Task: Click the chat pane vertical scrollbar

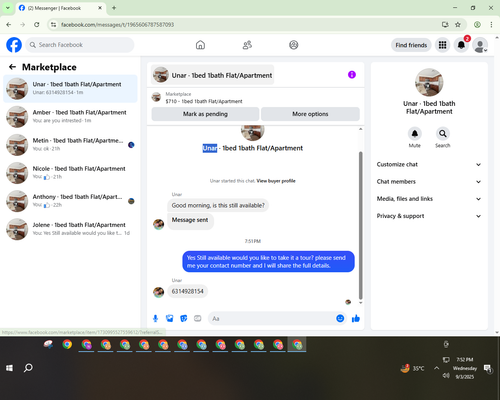Action: tap(360, 225)
